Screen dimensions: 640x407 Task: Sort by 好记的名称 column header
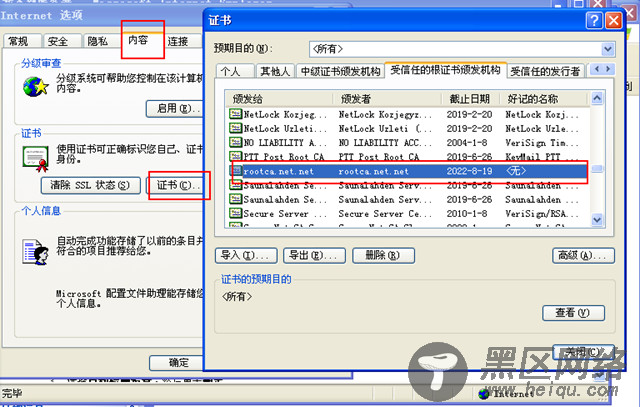pos(544,98)
